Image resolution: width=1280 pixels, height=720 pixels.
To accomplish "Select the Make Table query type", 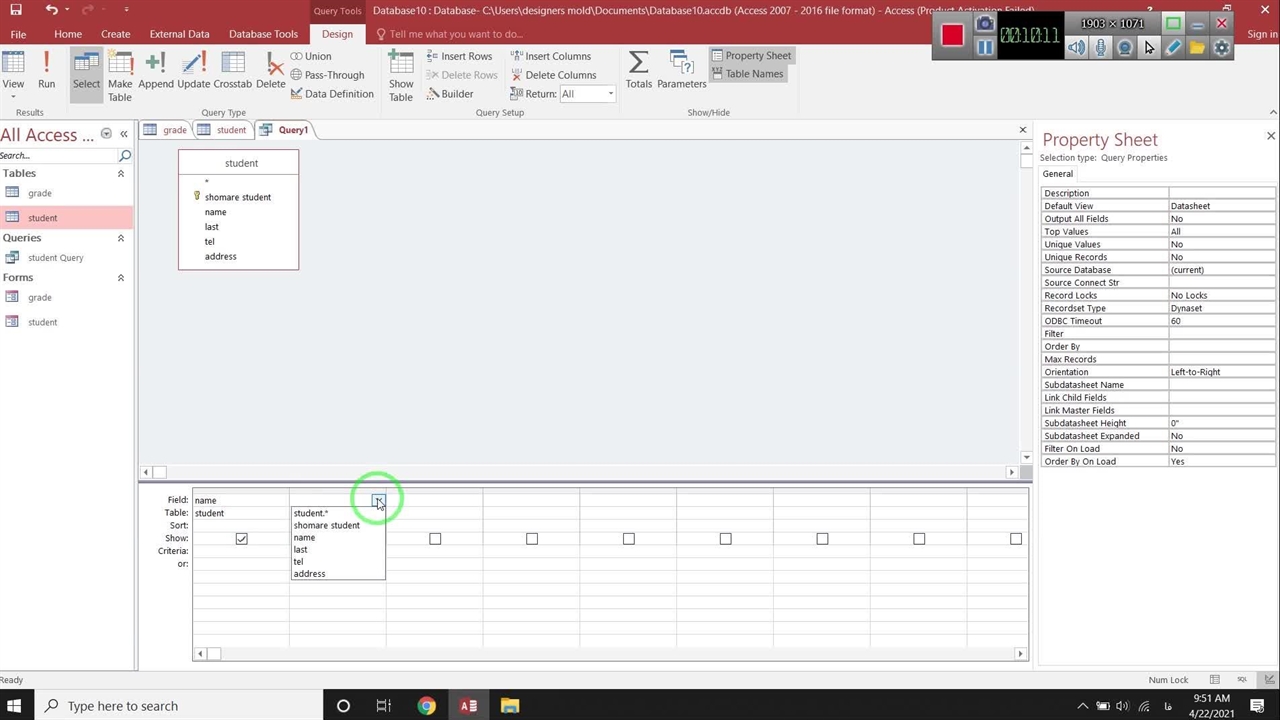I will point(120,75).
